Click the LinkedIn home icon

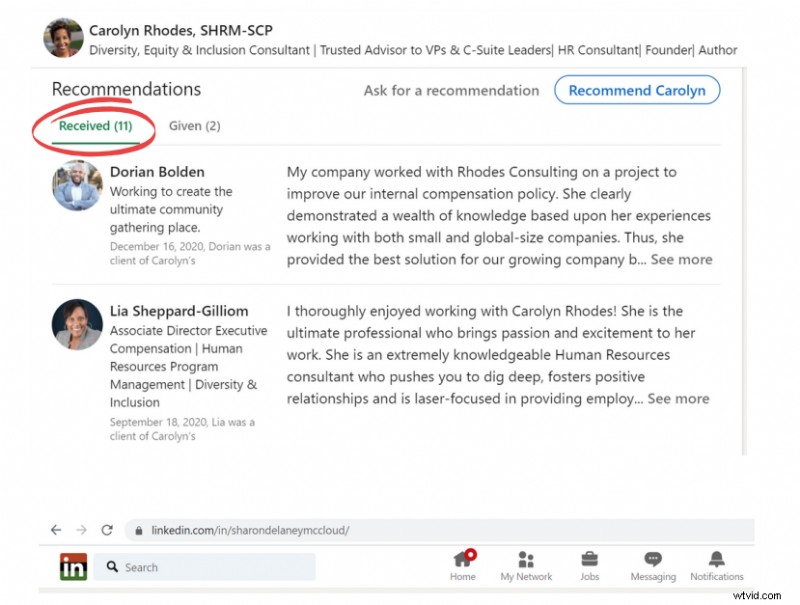point(74,567)
